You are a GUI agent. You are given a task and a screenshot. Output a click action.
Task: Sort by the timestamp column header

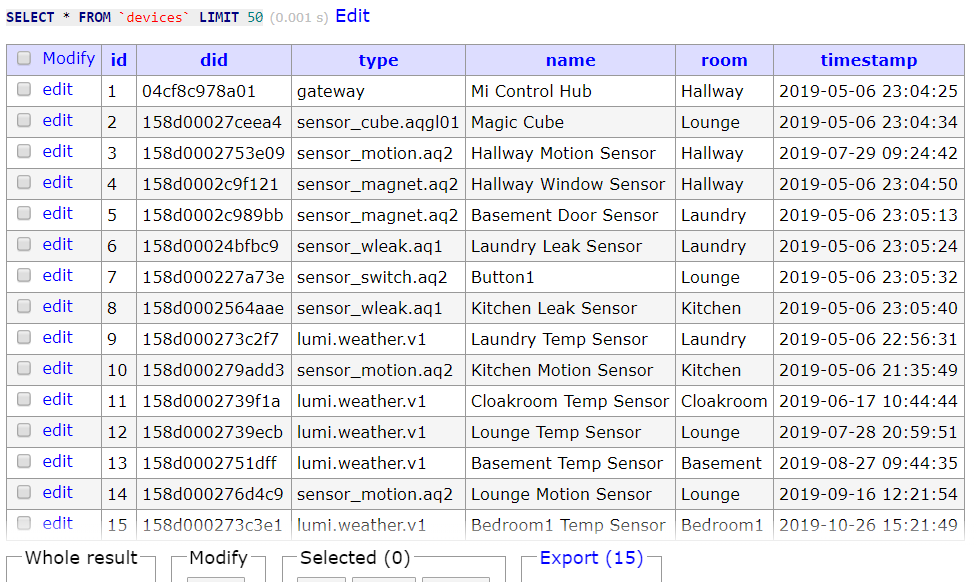(x=868, y=60)
